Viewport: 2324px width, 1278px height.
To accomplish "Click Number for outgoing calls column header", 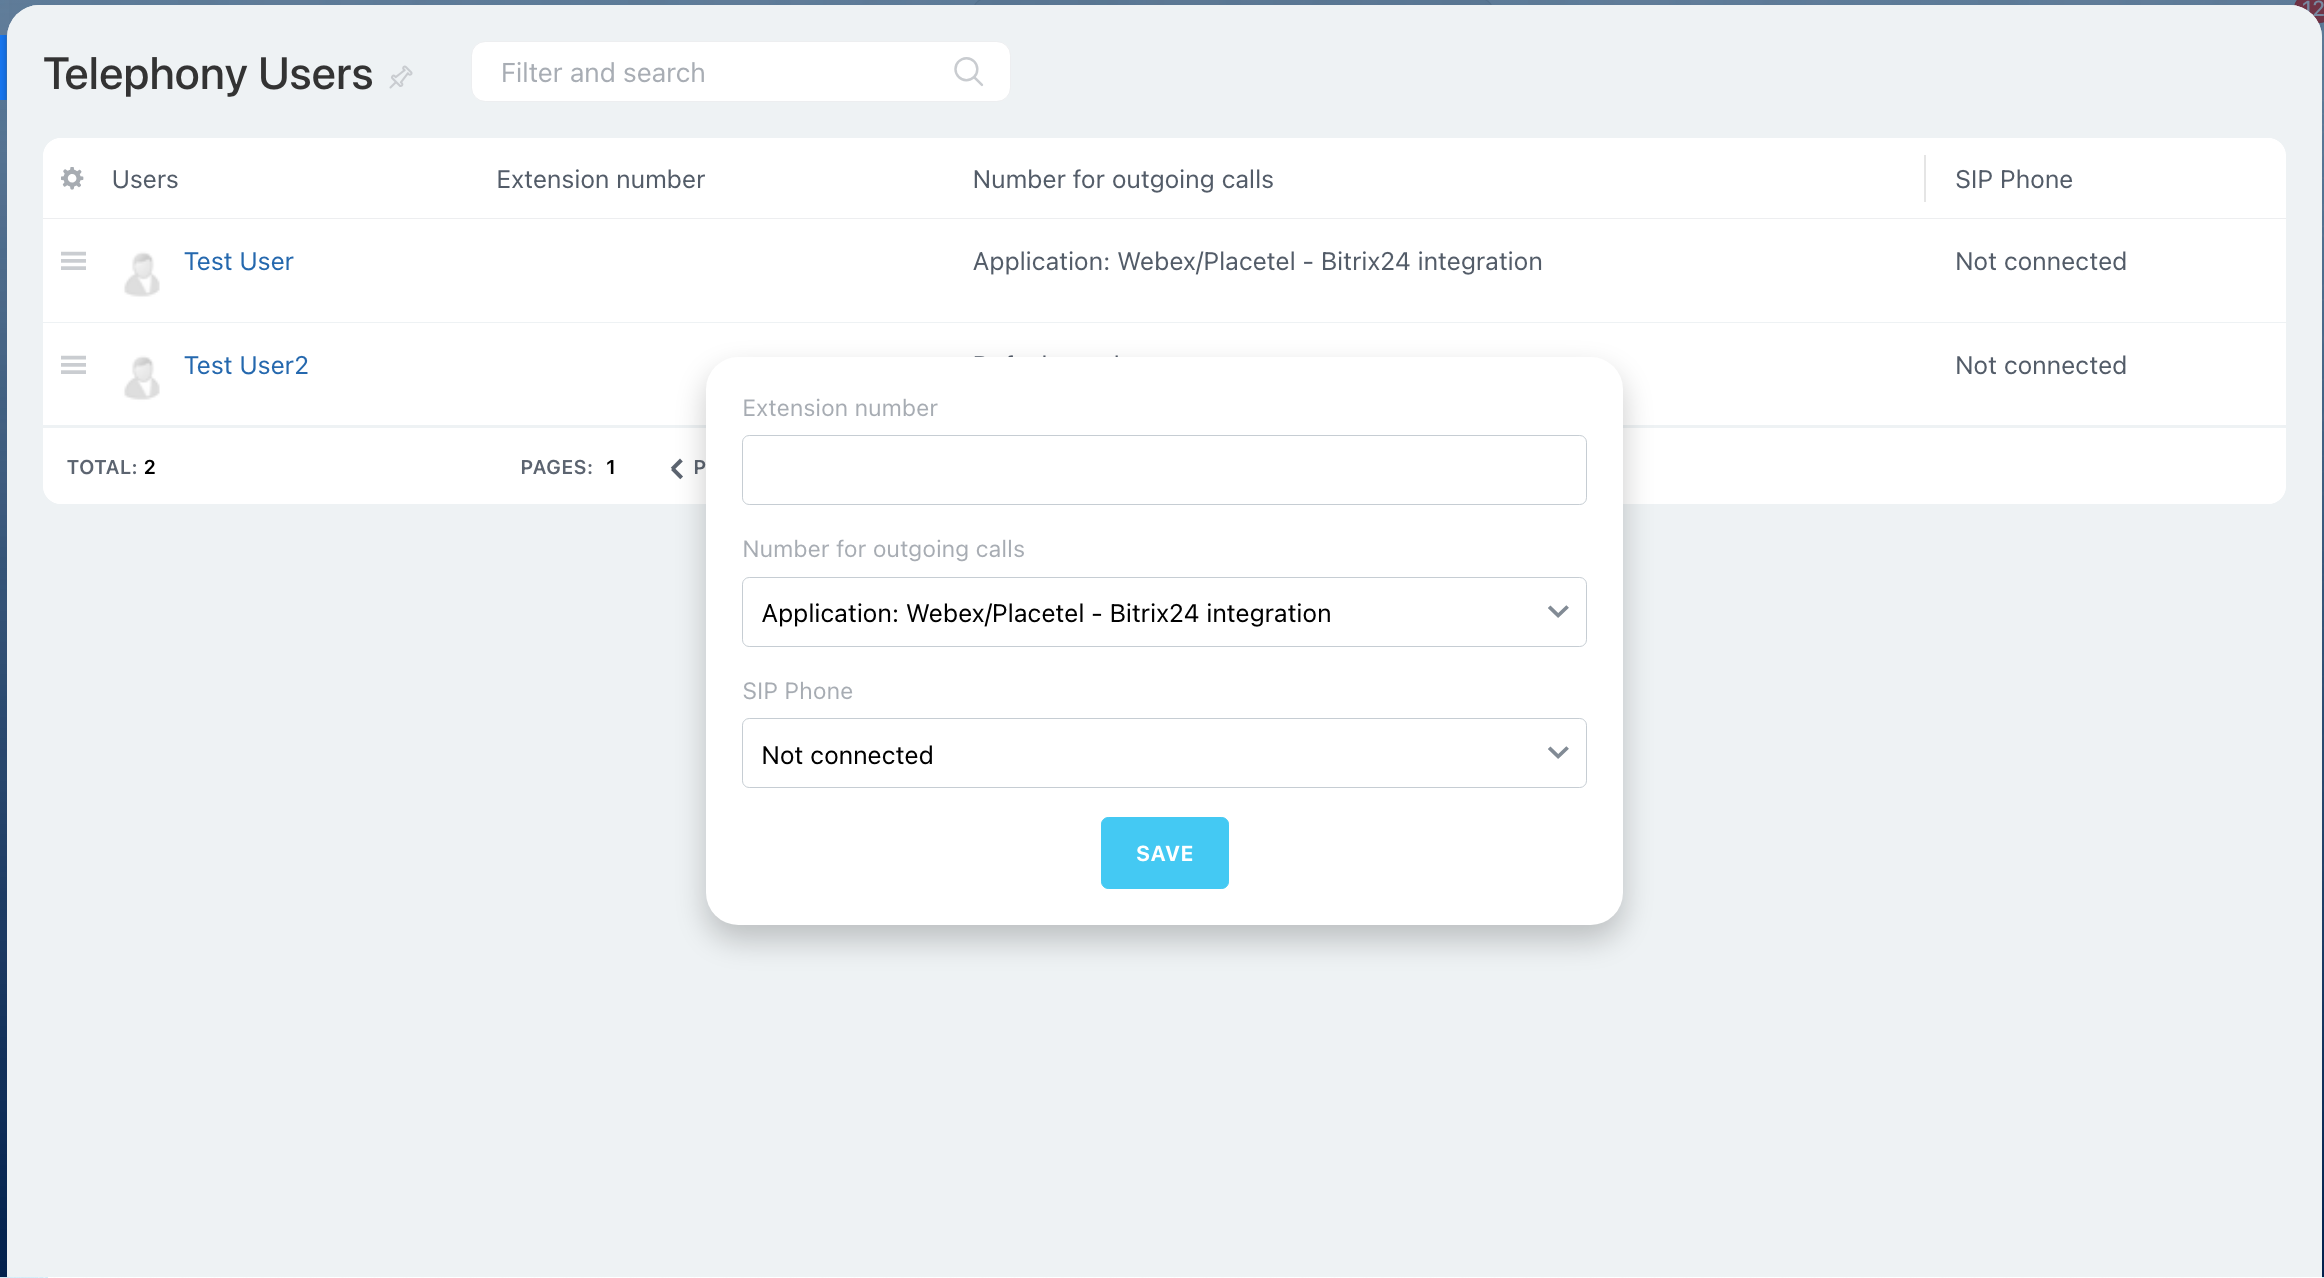I will pos(1122,179).
